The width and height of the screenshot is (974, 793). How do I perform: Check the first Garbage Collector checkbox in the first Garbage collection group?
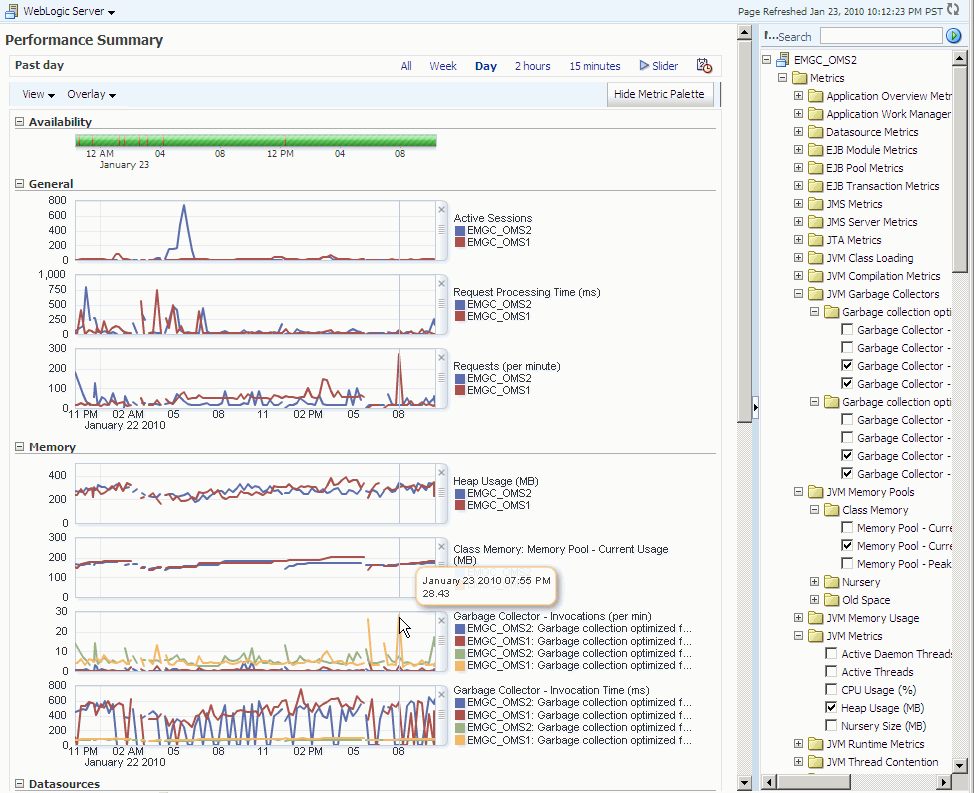[x=847, y=329]
